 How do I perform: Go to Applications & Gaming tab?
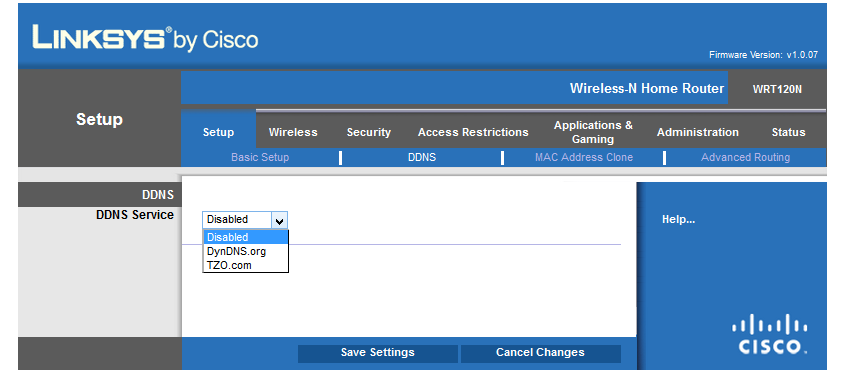[x=593, y=132]
